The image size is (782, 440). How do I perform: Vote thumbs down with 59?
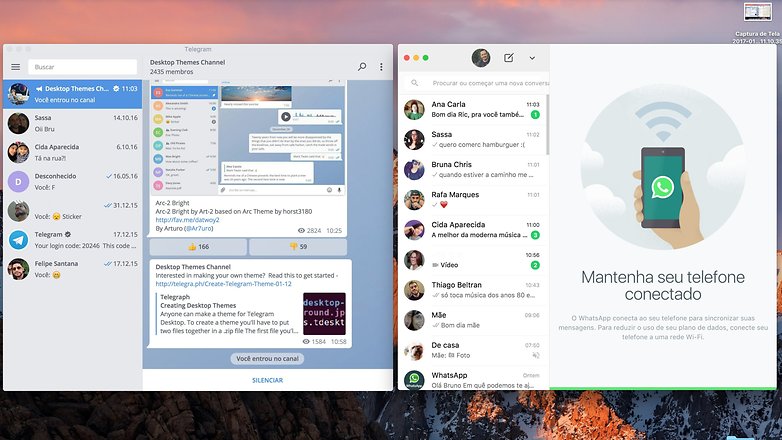point(298,246)
